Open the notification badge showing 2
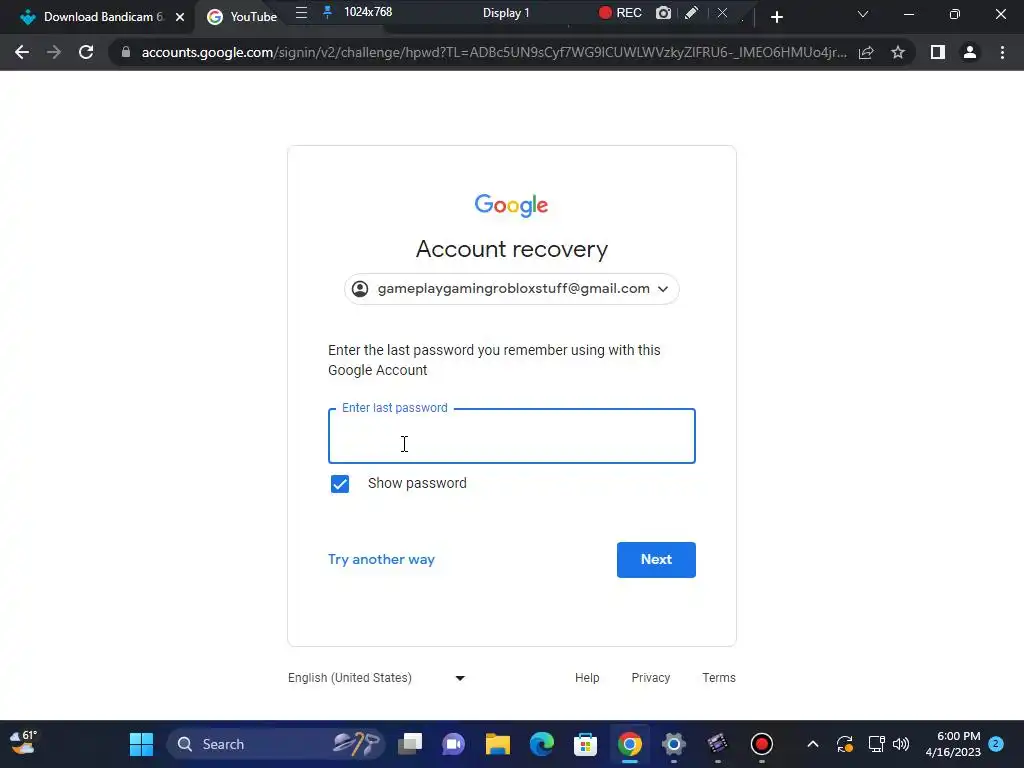The image size is (1024, 768). (x=996, y=744)
